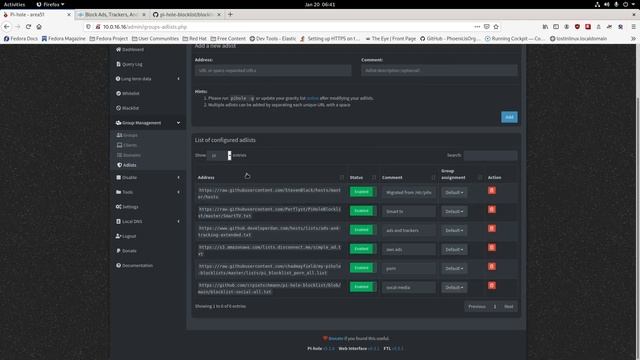Reload the page in Firefox
Image resolution: width=640 pixels, height=360 pixels.
tap(28, 27)
